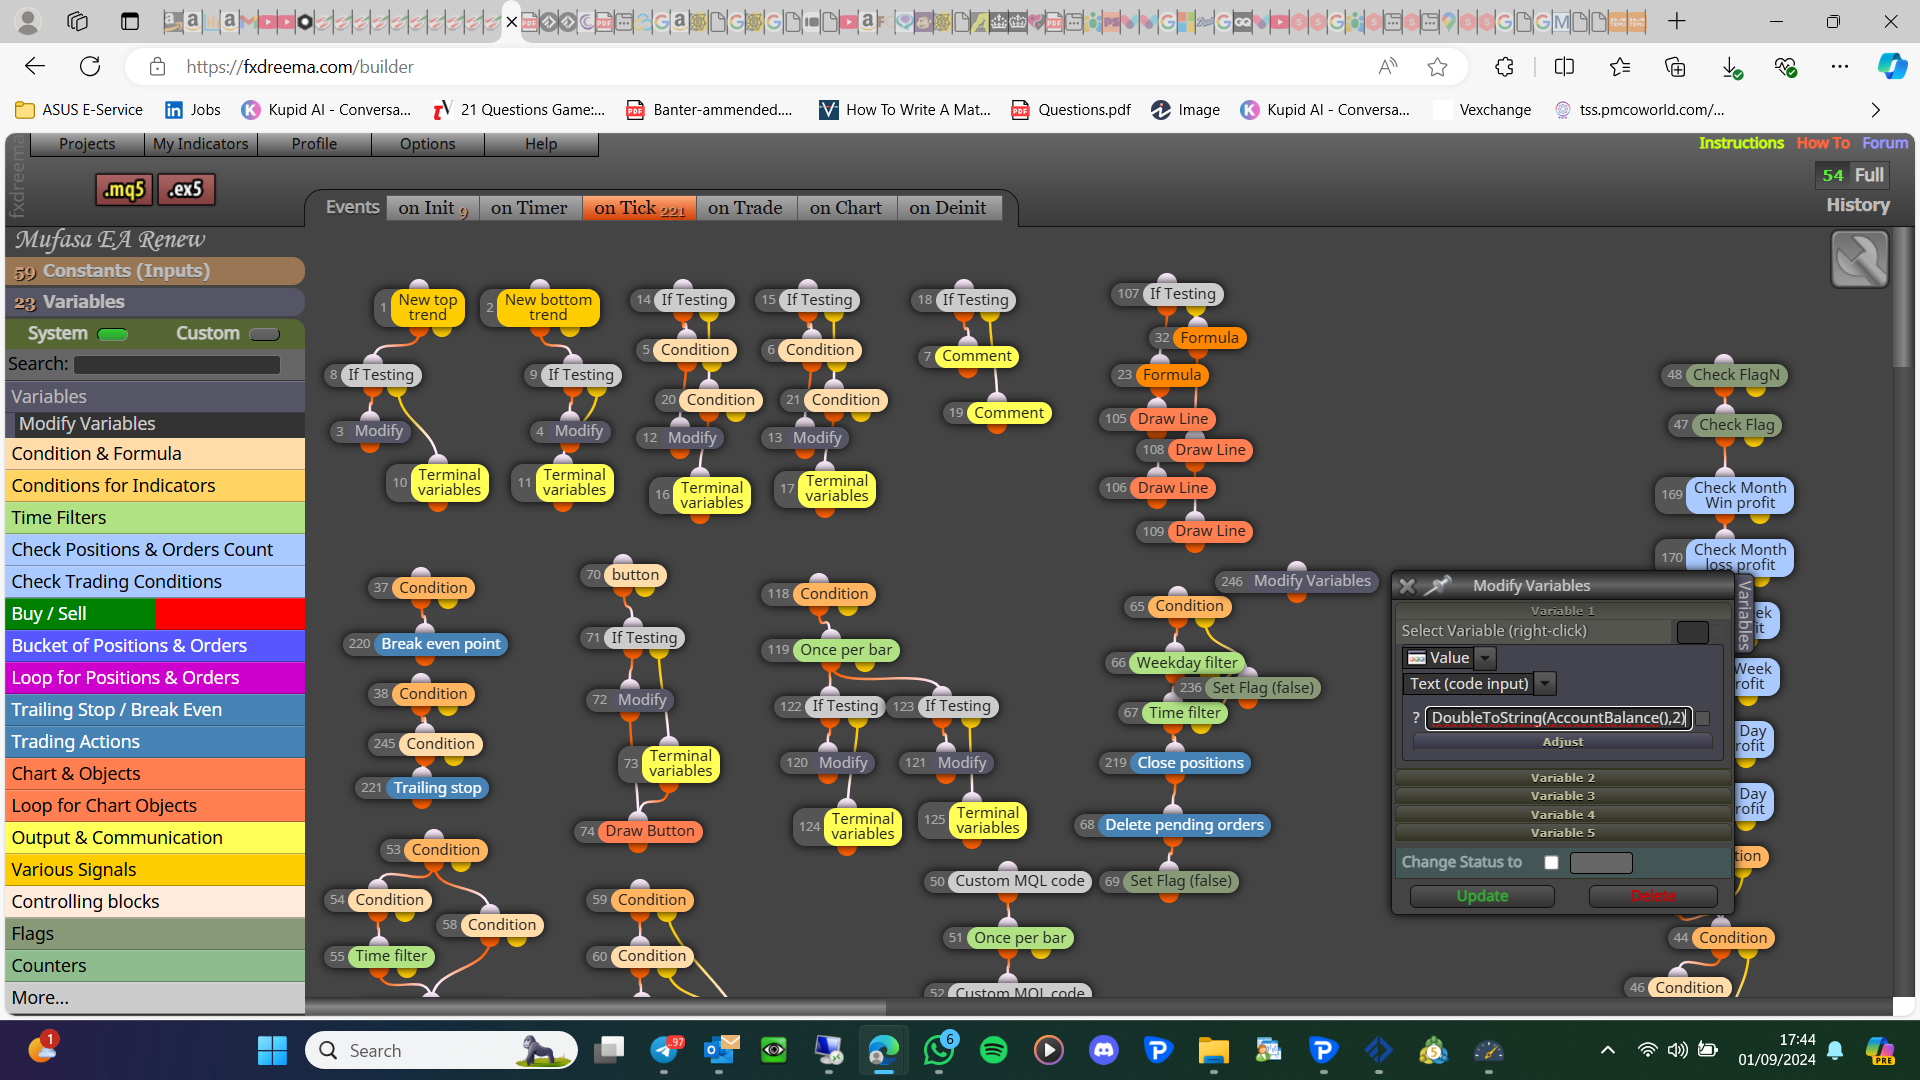The image size is (1920, 1080).
Task: Click the Search field in blocks sidebar
Action: [x=177, y=365]
